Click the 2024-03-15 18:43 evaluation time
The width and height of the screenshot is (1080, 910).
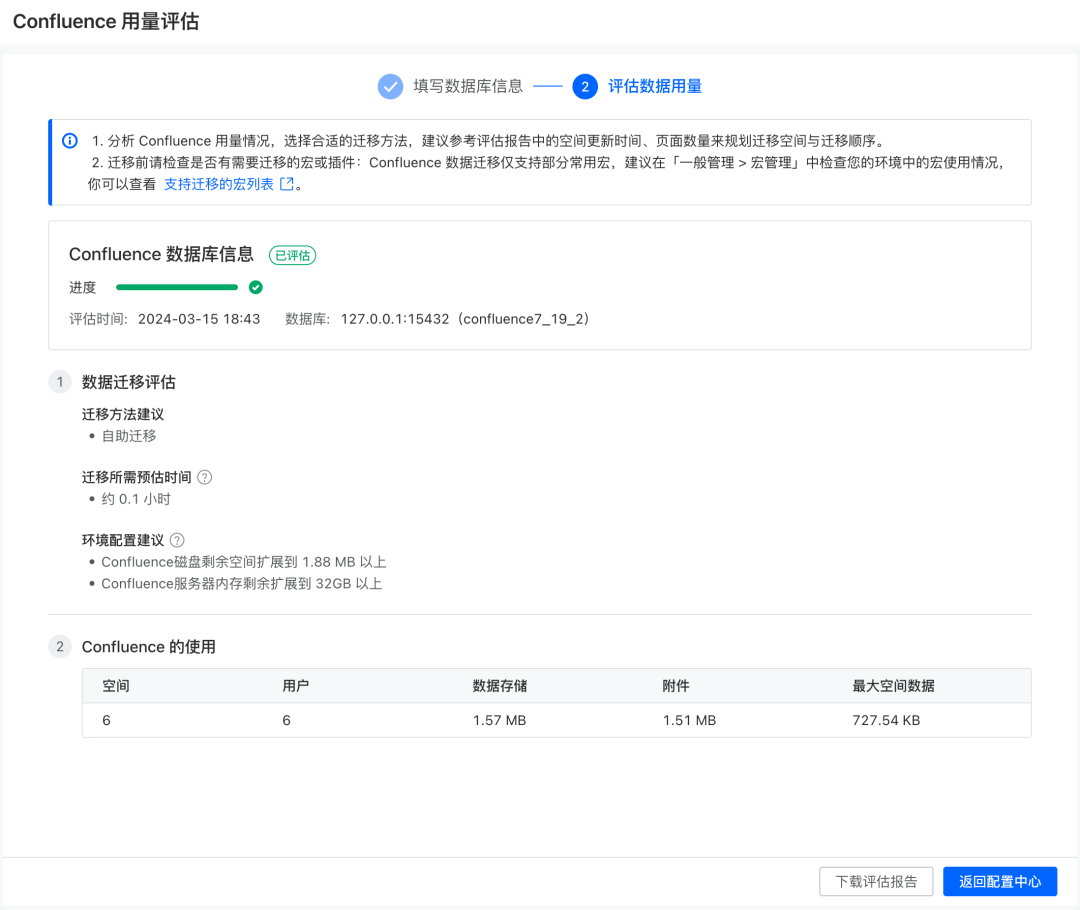pyautogui.click(x=199, y=319)
